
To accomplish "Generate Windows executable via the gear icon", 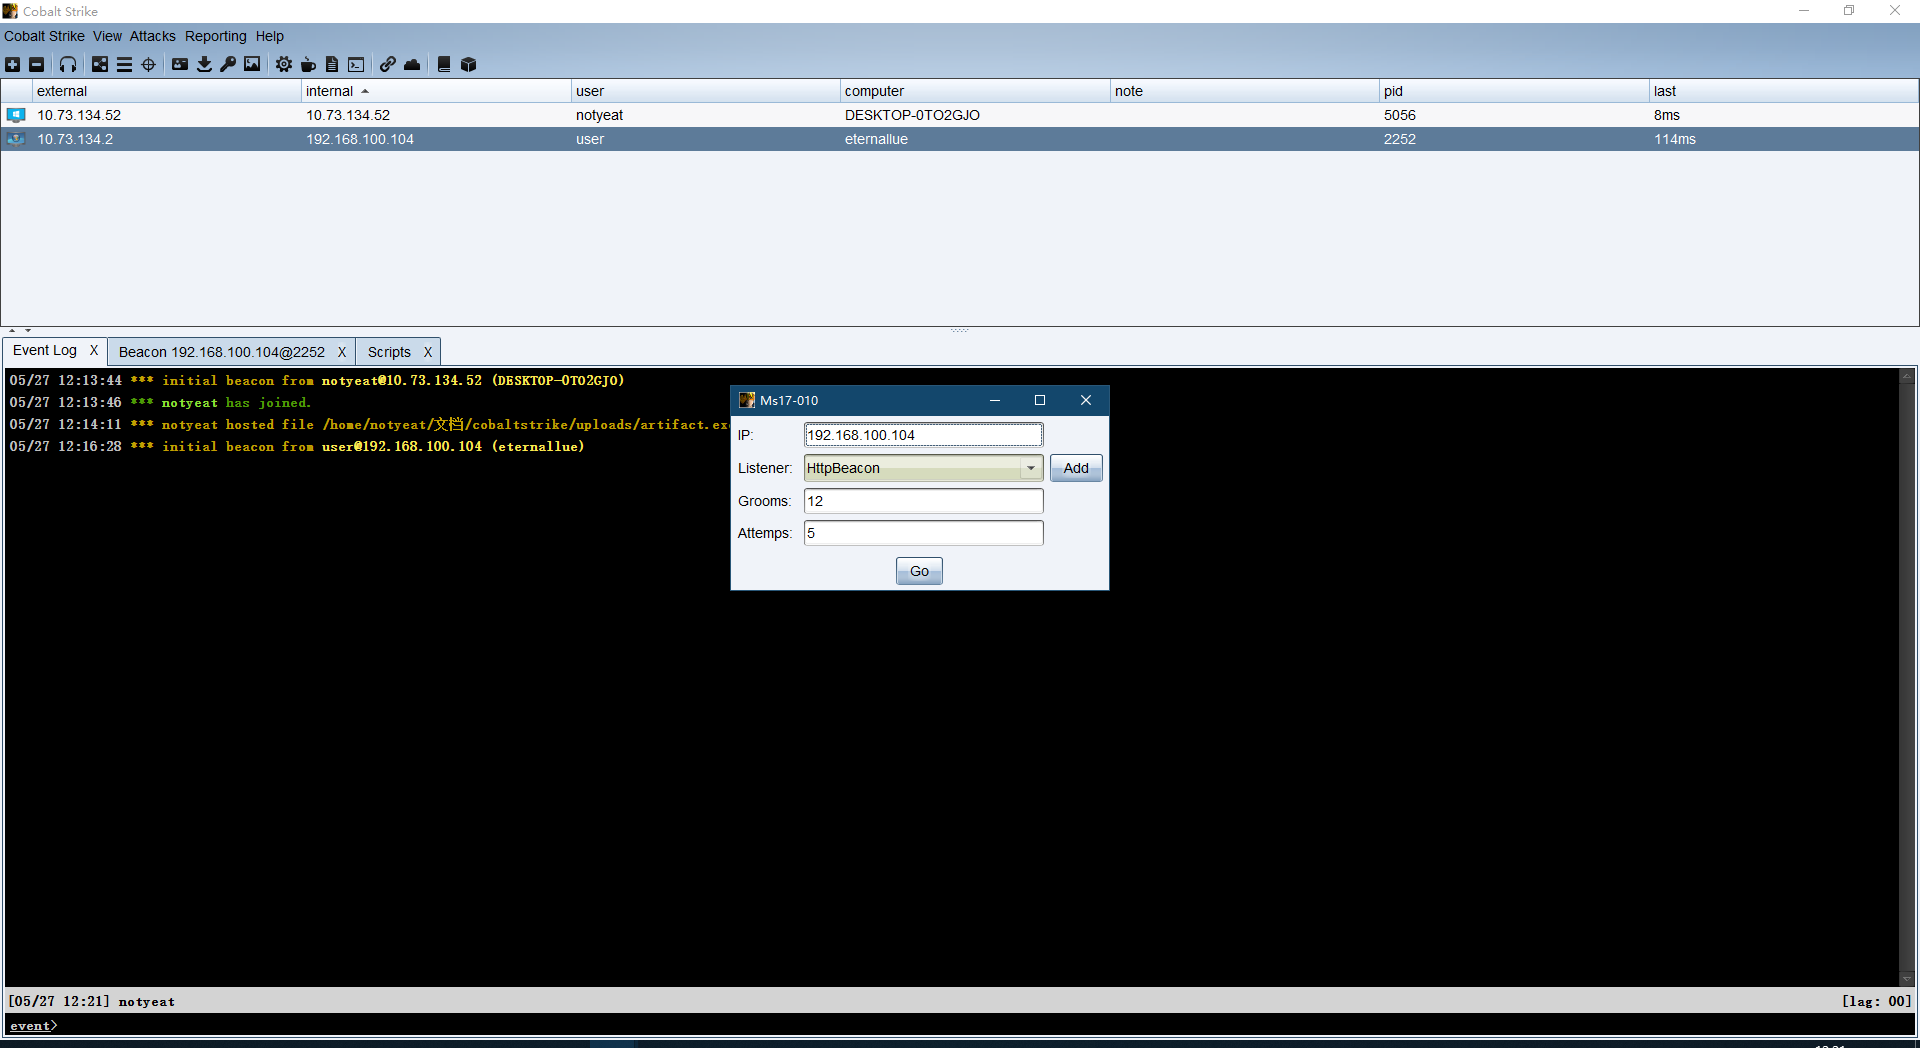I will 284,64.
